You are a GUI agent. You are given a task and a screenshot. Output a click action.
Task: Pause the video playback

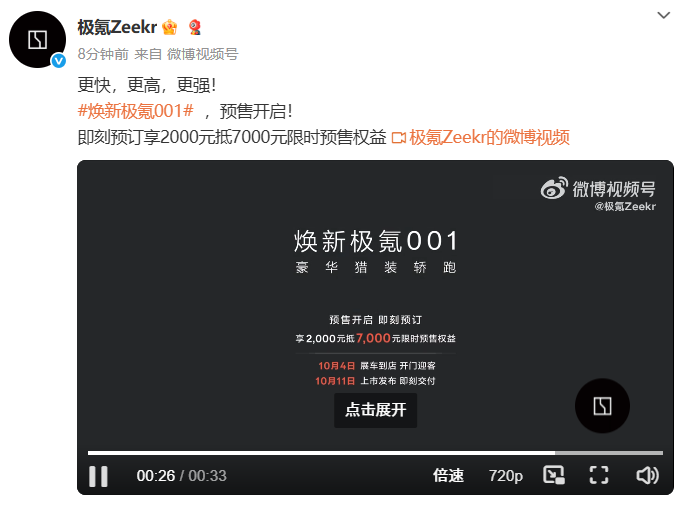click(x=98, y=476)
